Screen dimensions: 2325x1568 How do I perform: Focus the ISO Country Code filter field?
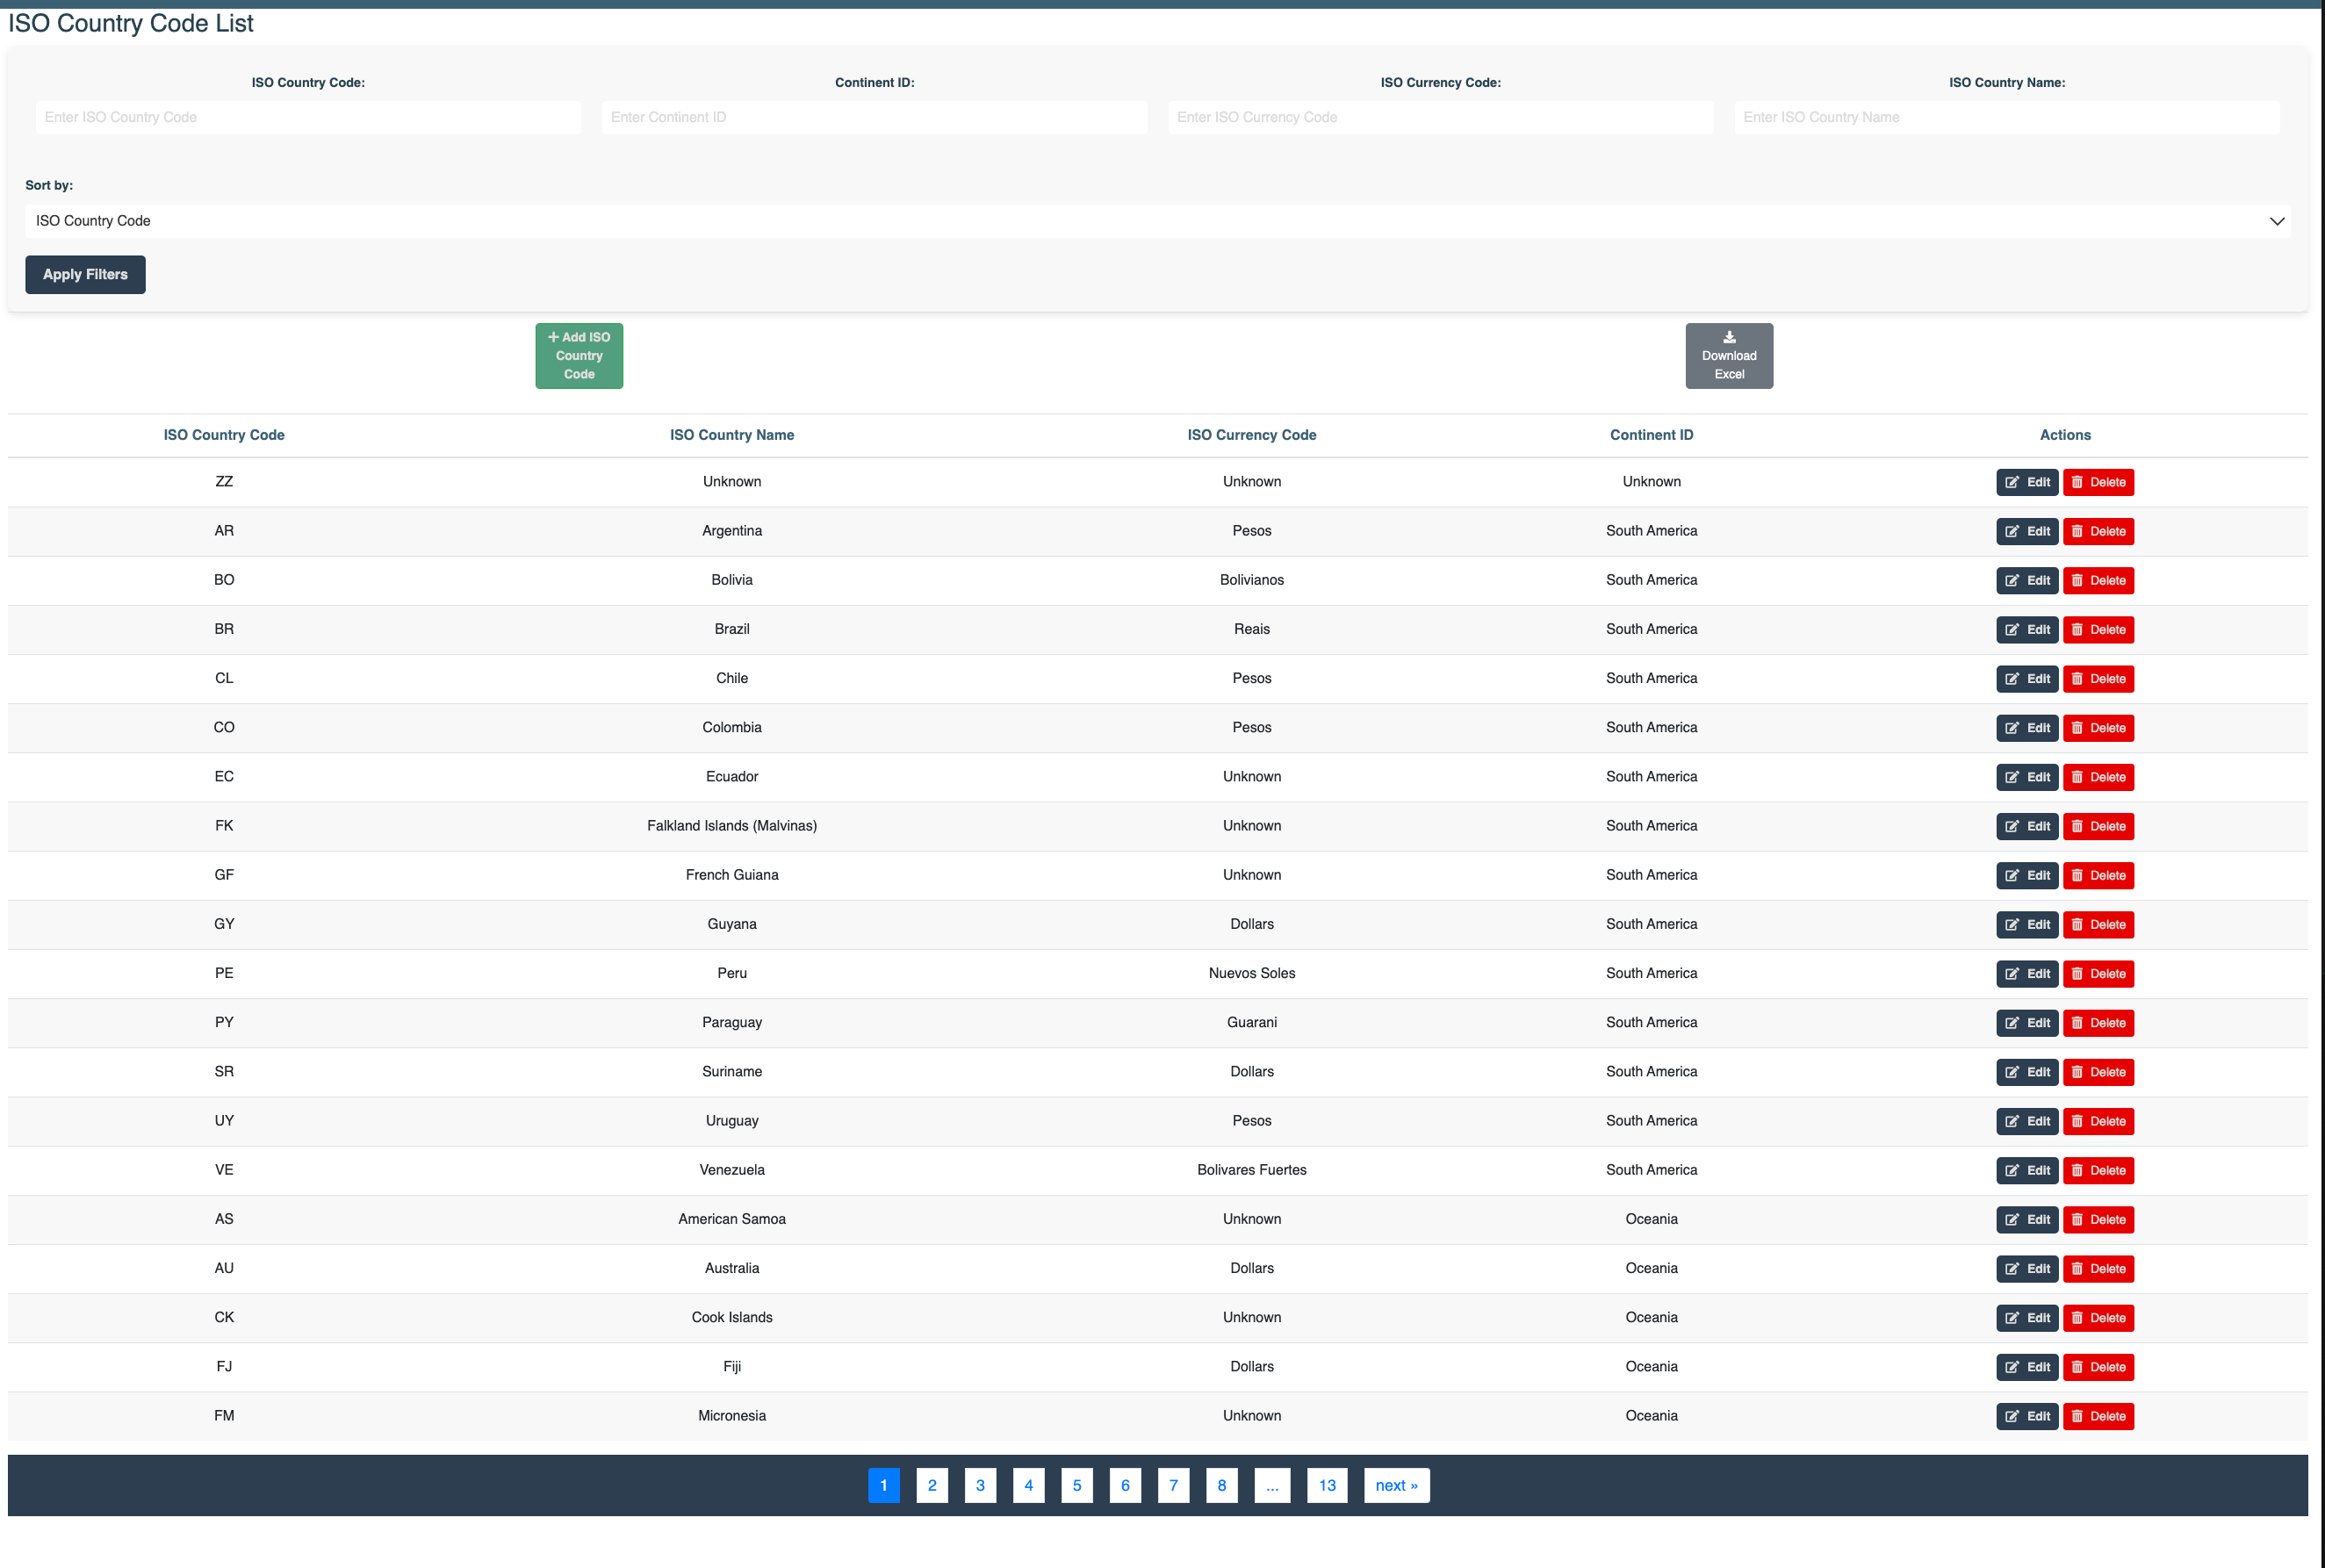(x=308, y=117)
